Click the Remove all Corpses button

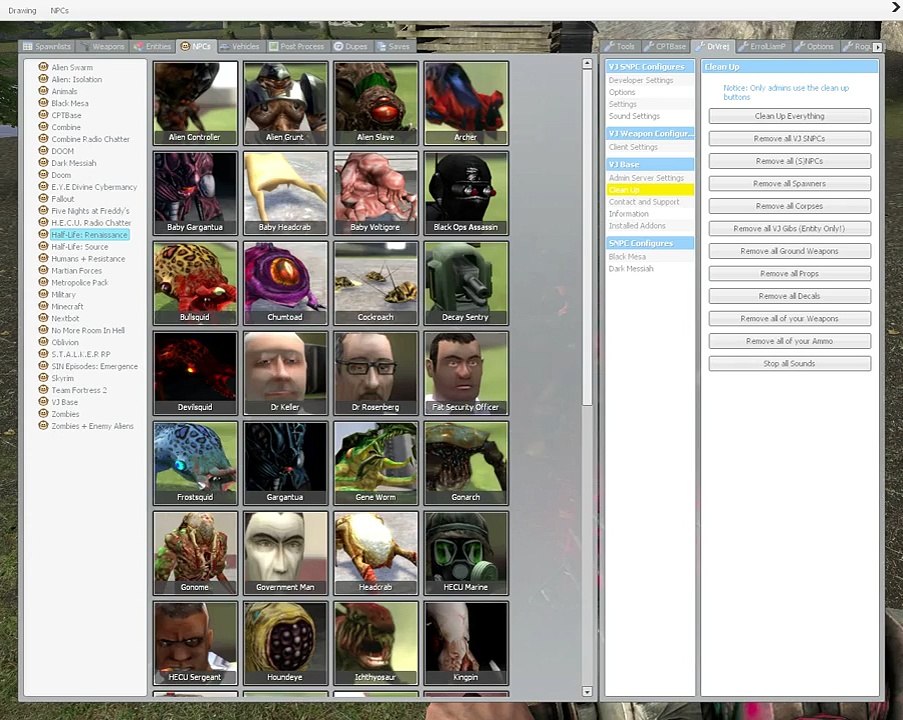789,206
